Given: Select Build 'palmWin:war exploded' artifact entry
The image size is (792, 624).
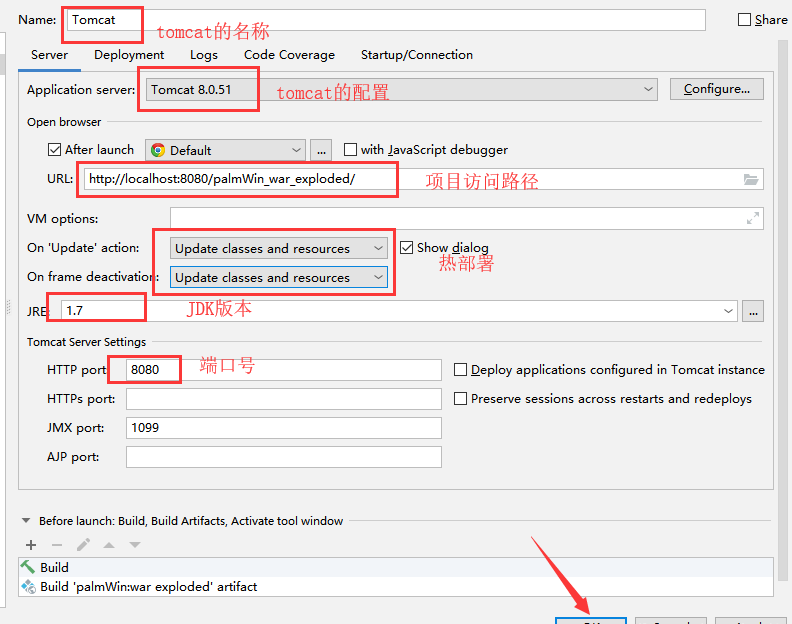Looking at the screenshot, I should coord(395,587).
